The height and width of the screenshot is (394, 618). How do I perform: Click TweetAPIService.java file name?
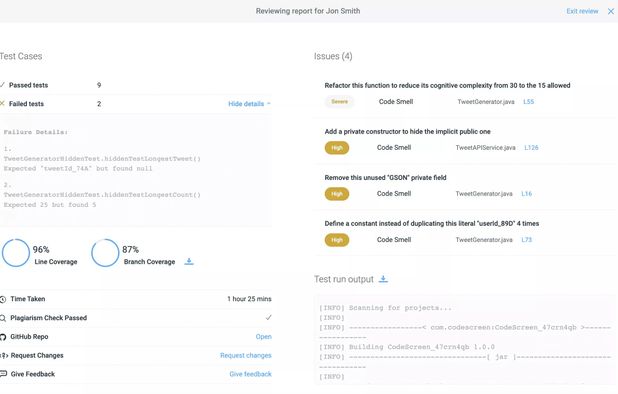485,148
